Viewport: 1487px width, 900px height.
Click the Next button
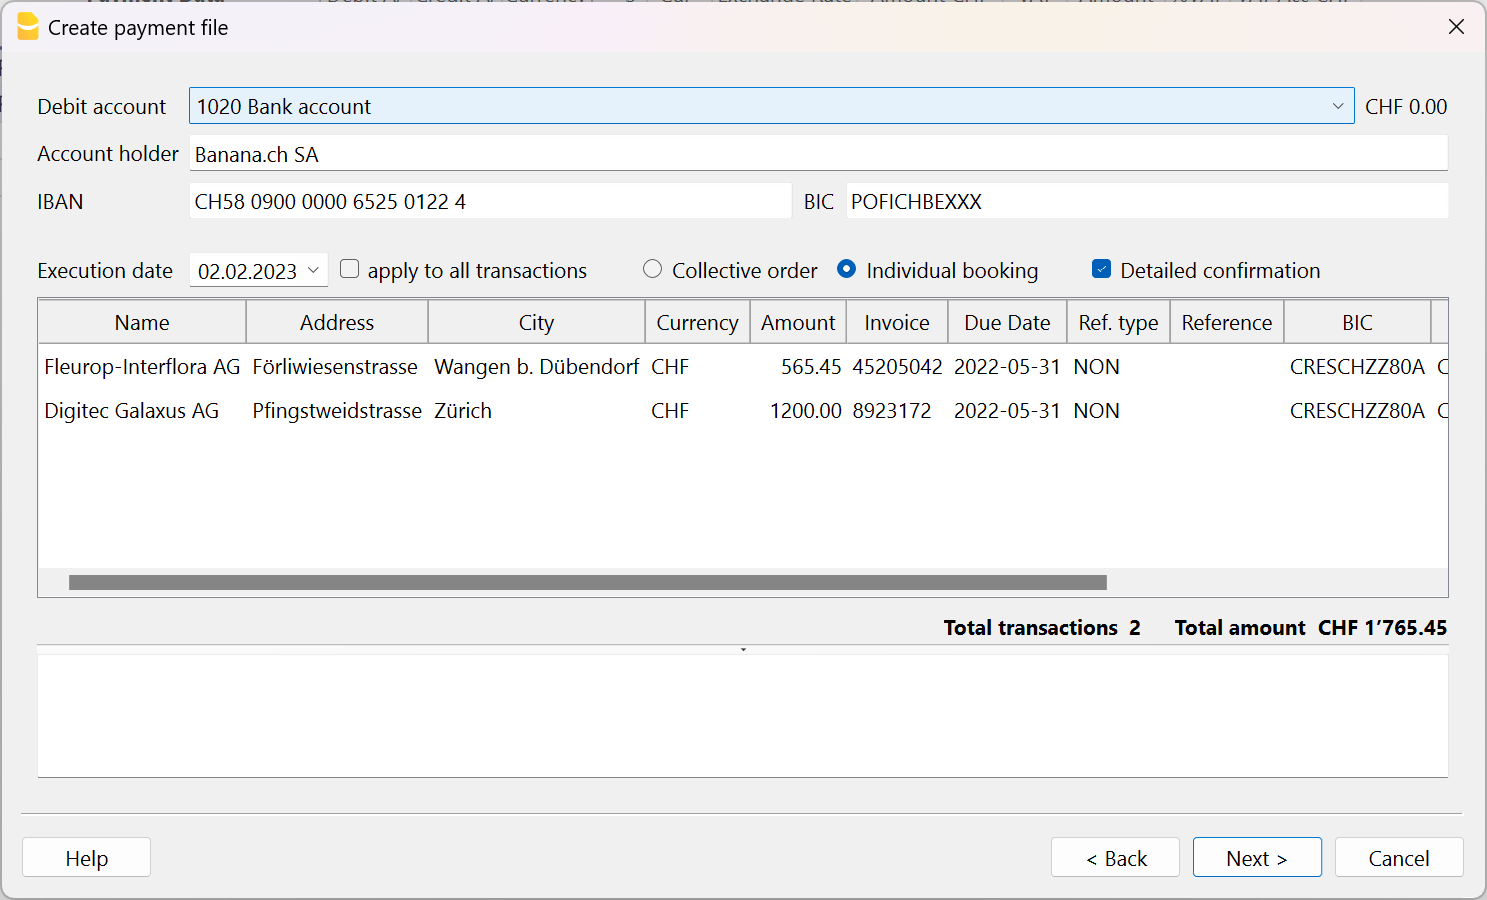(1257, 857)
